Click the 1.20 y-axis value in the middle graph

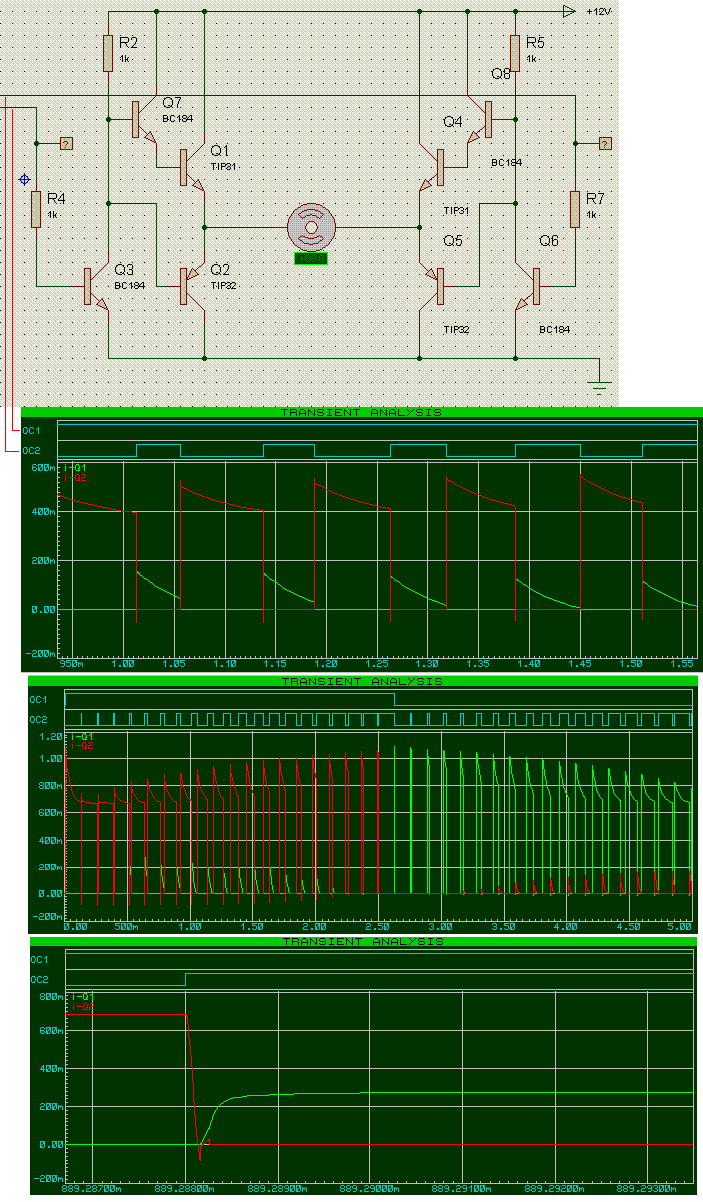50,736
